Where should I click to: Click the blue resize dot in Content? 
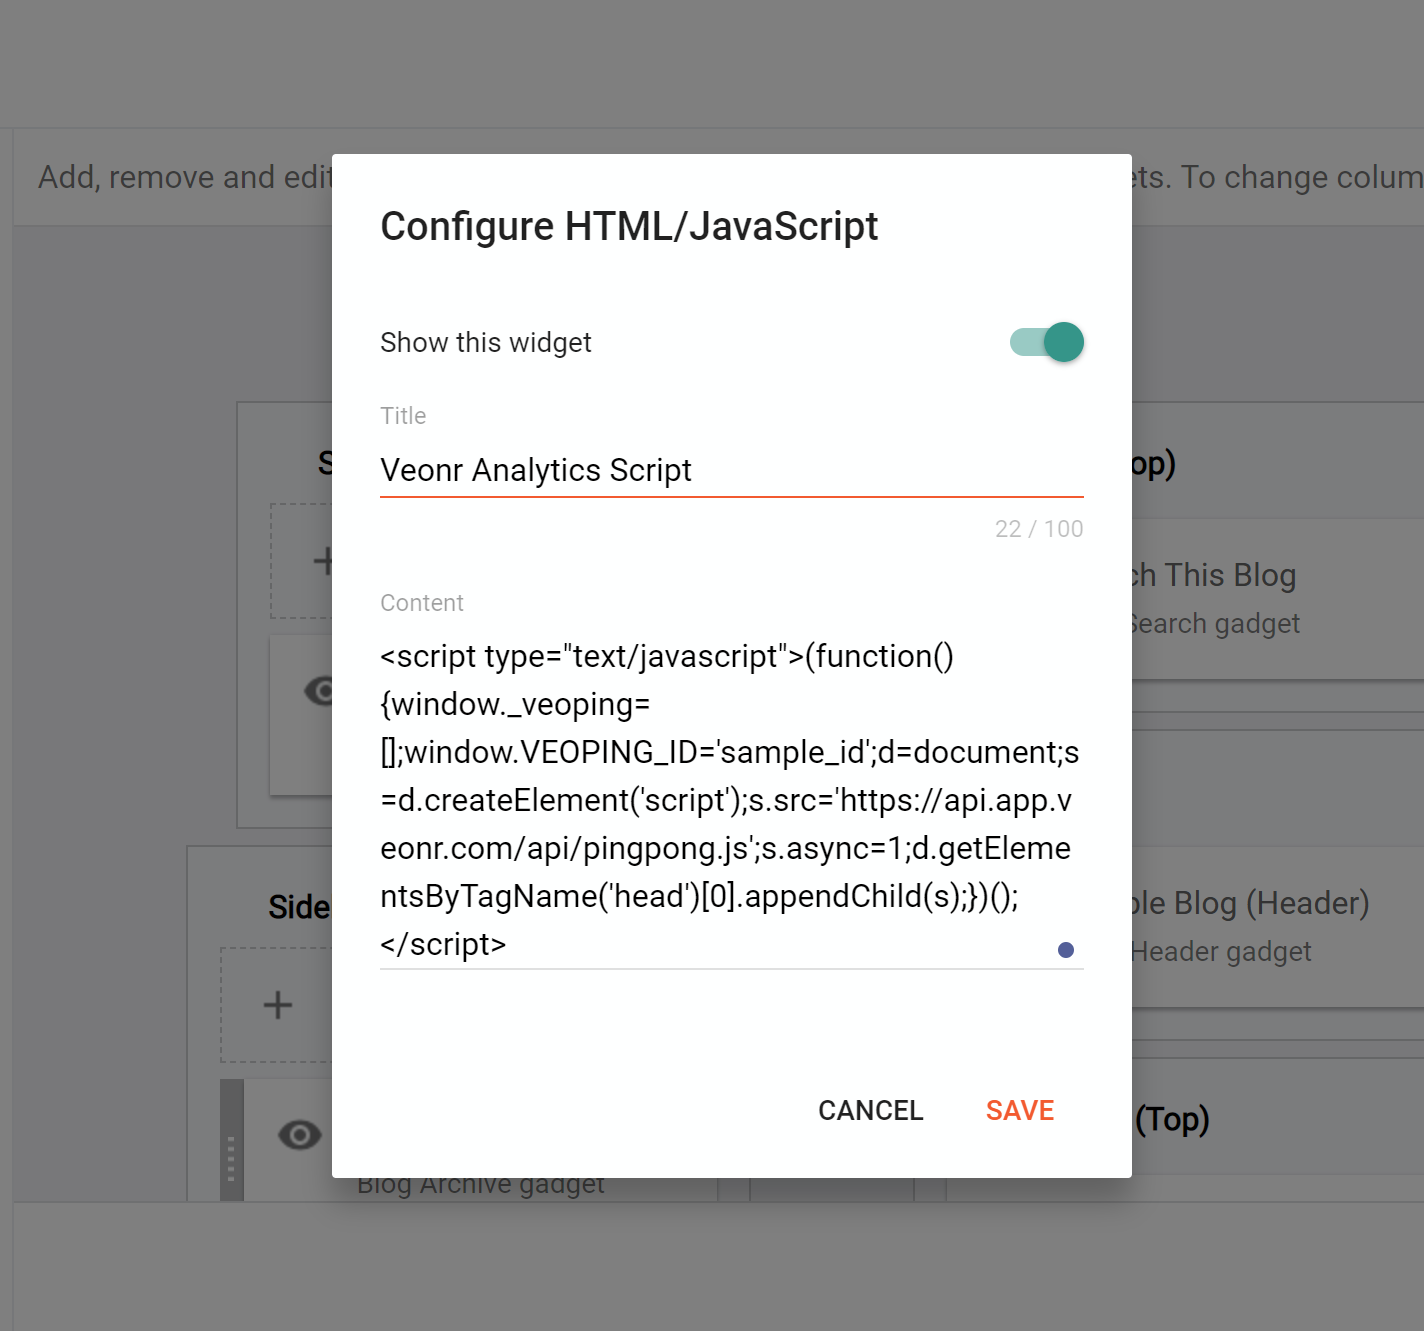(x=1066, y=950)
